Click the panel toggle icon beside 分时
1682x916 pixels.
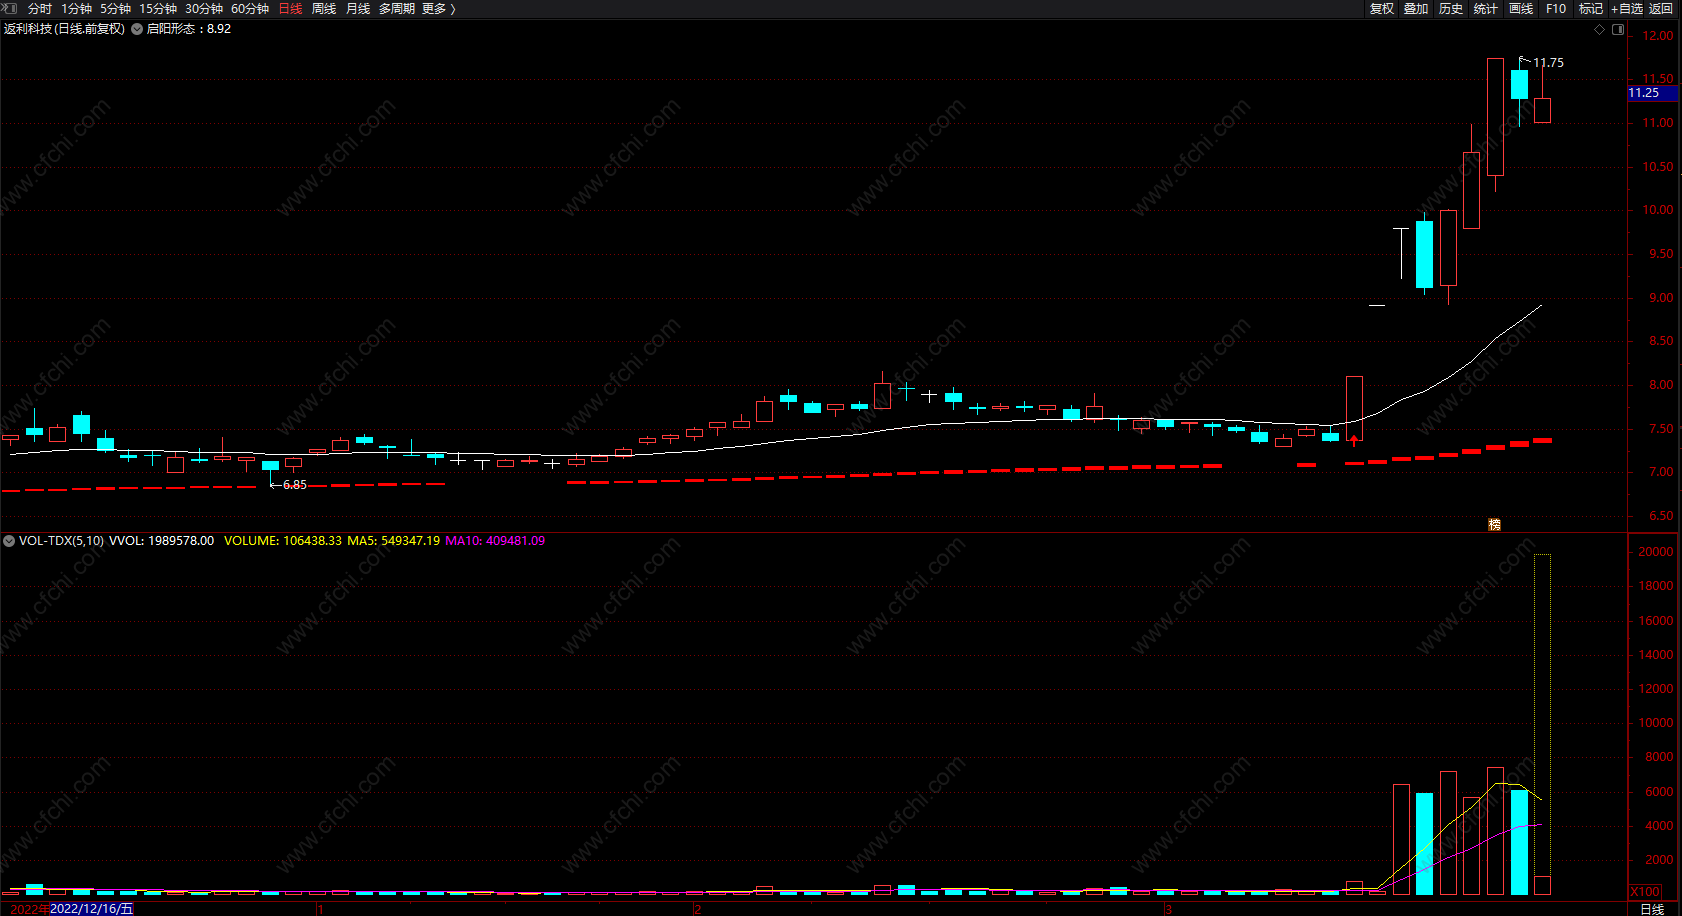click(11, 8)
